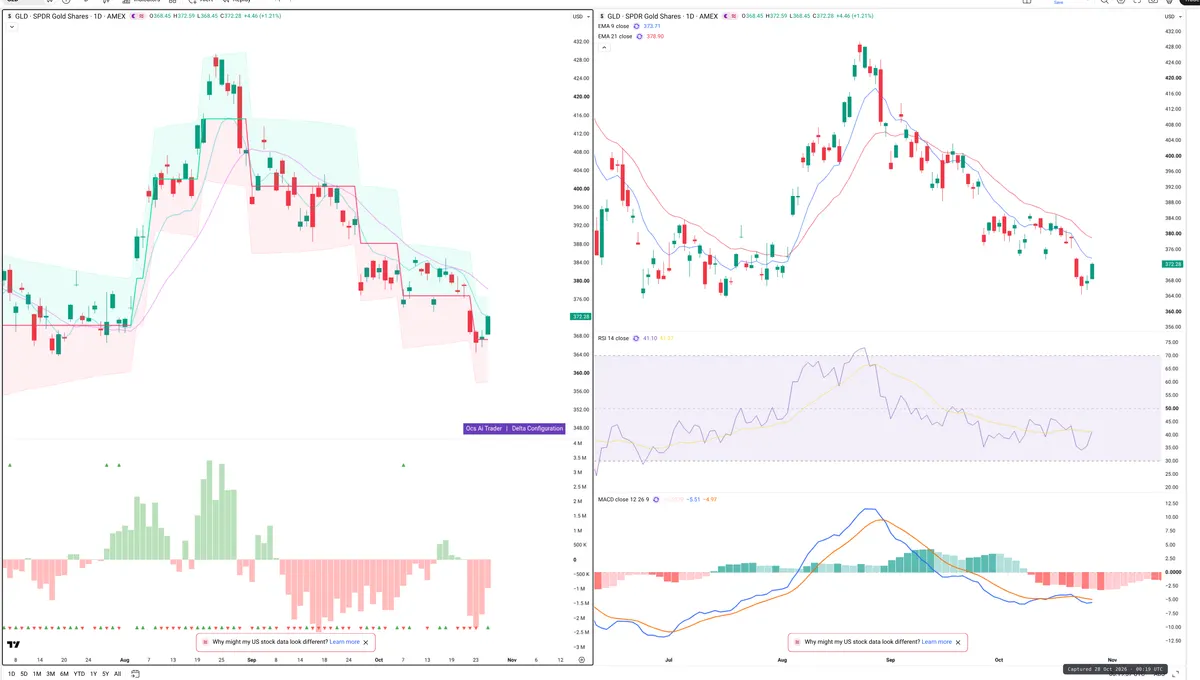Click GLD symbol logo on left chart
The width and height of the screenshot is (1200, 680).
(10, 17)
